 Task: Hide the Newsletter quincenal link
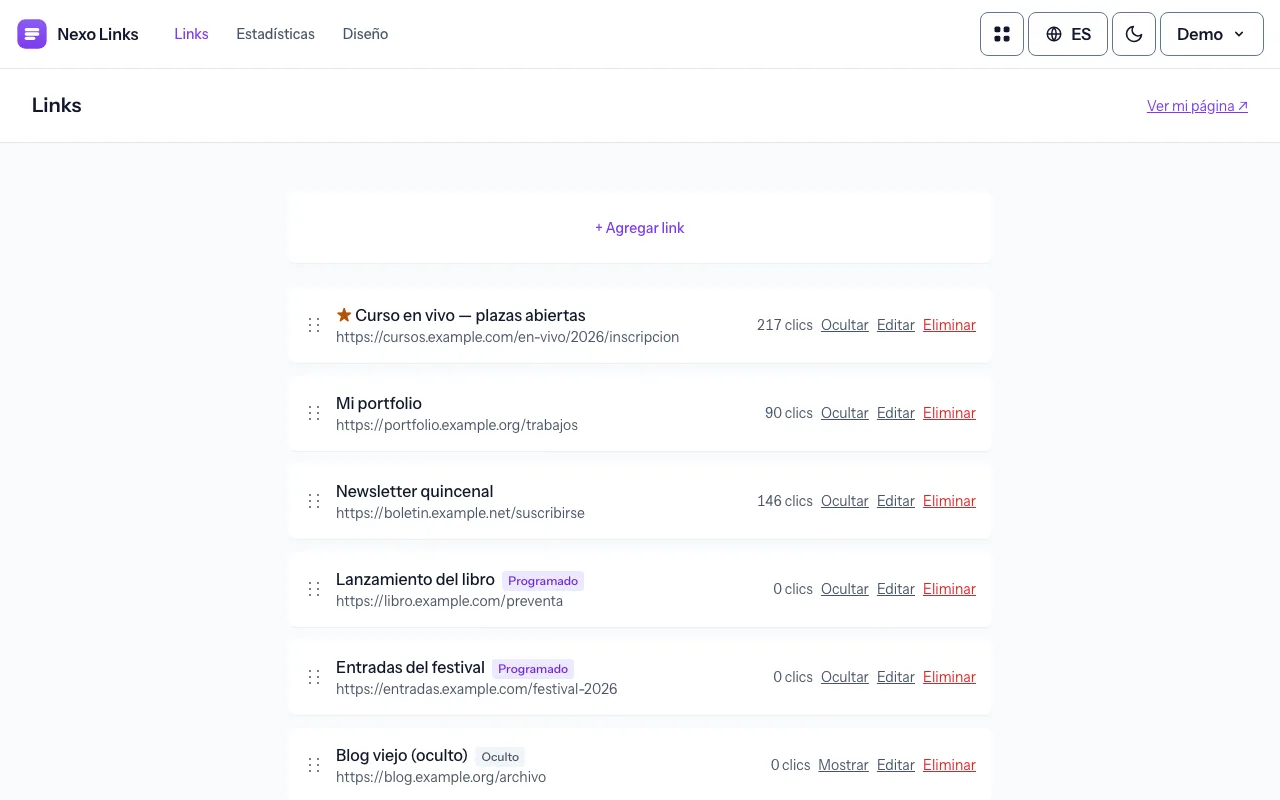pos(845,501)
